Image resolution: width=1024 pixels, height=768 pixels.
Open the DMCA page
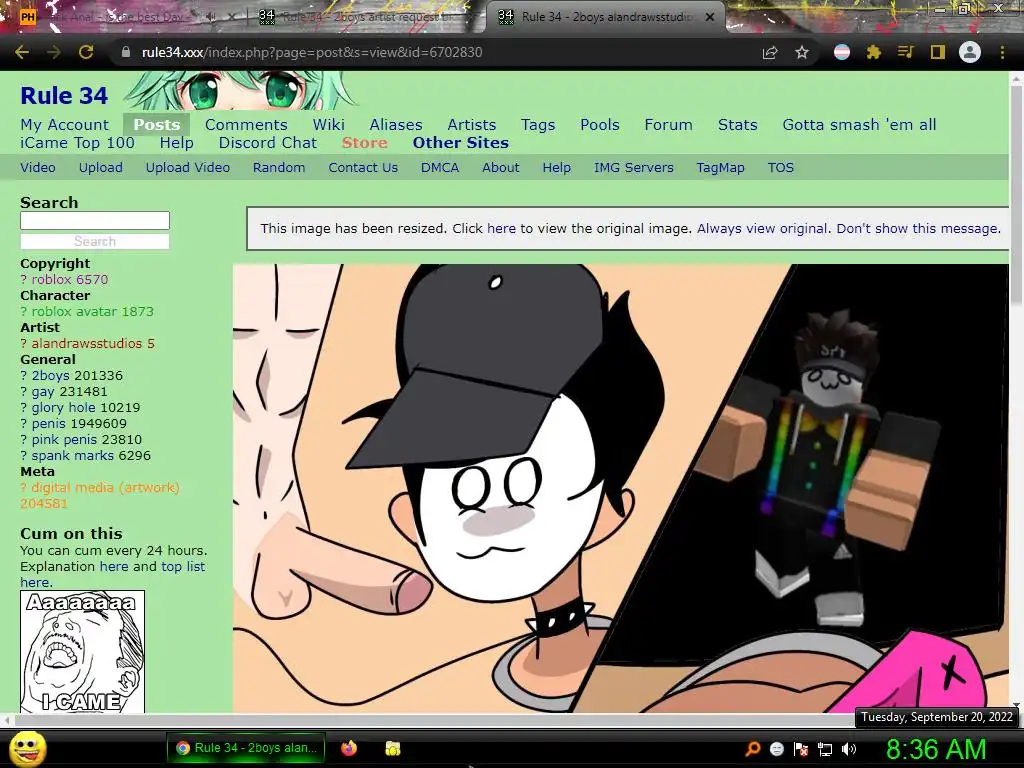[440, 168]
